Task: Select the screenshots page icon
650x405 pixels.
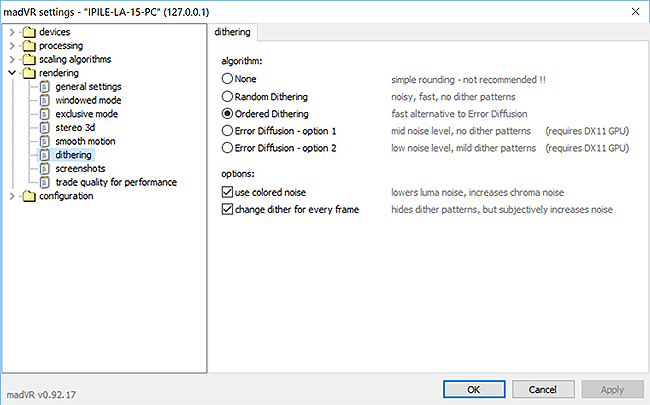Action: click(x=45, y=169)
